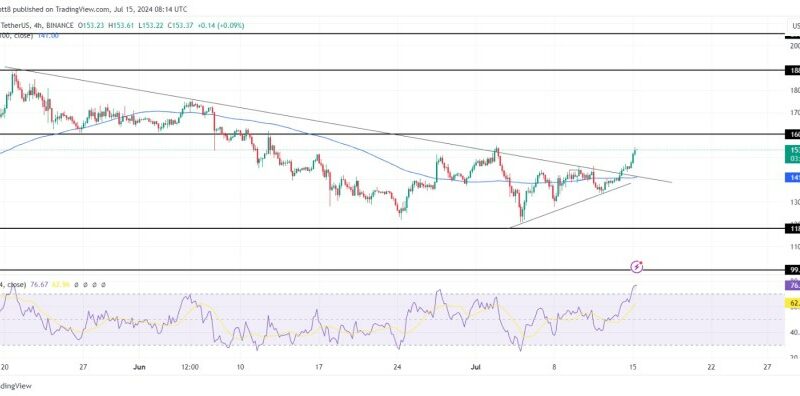Click the 'Jul' label on time axis

pyautogui.click(x=475, y=366)
